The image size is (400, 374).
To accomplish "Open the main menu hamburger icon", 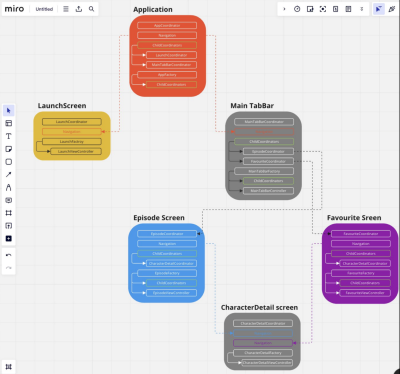I will (66, 9).
